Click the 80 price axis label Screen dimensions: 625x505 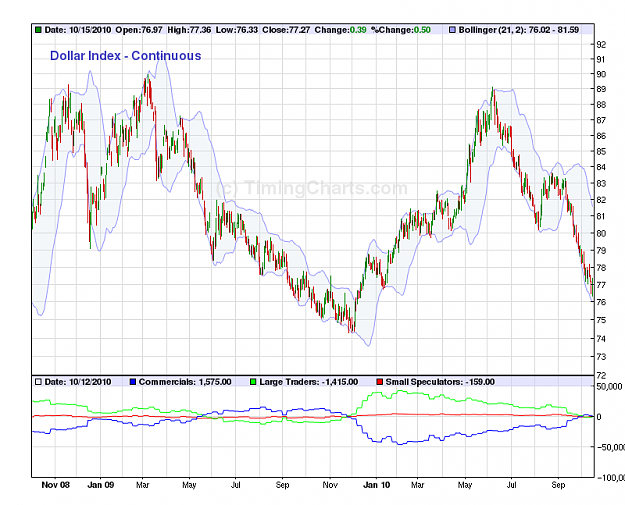pyautogui.click(x=601, y=233)
